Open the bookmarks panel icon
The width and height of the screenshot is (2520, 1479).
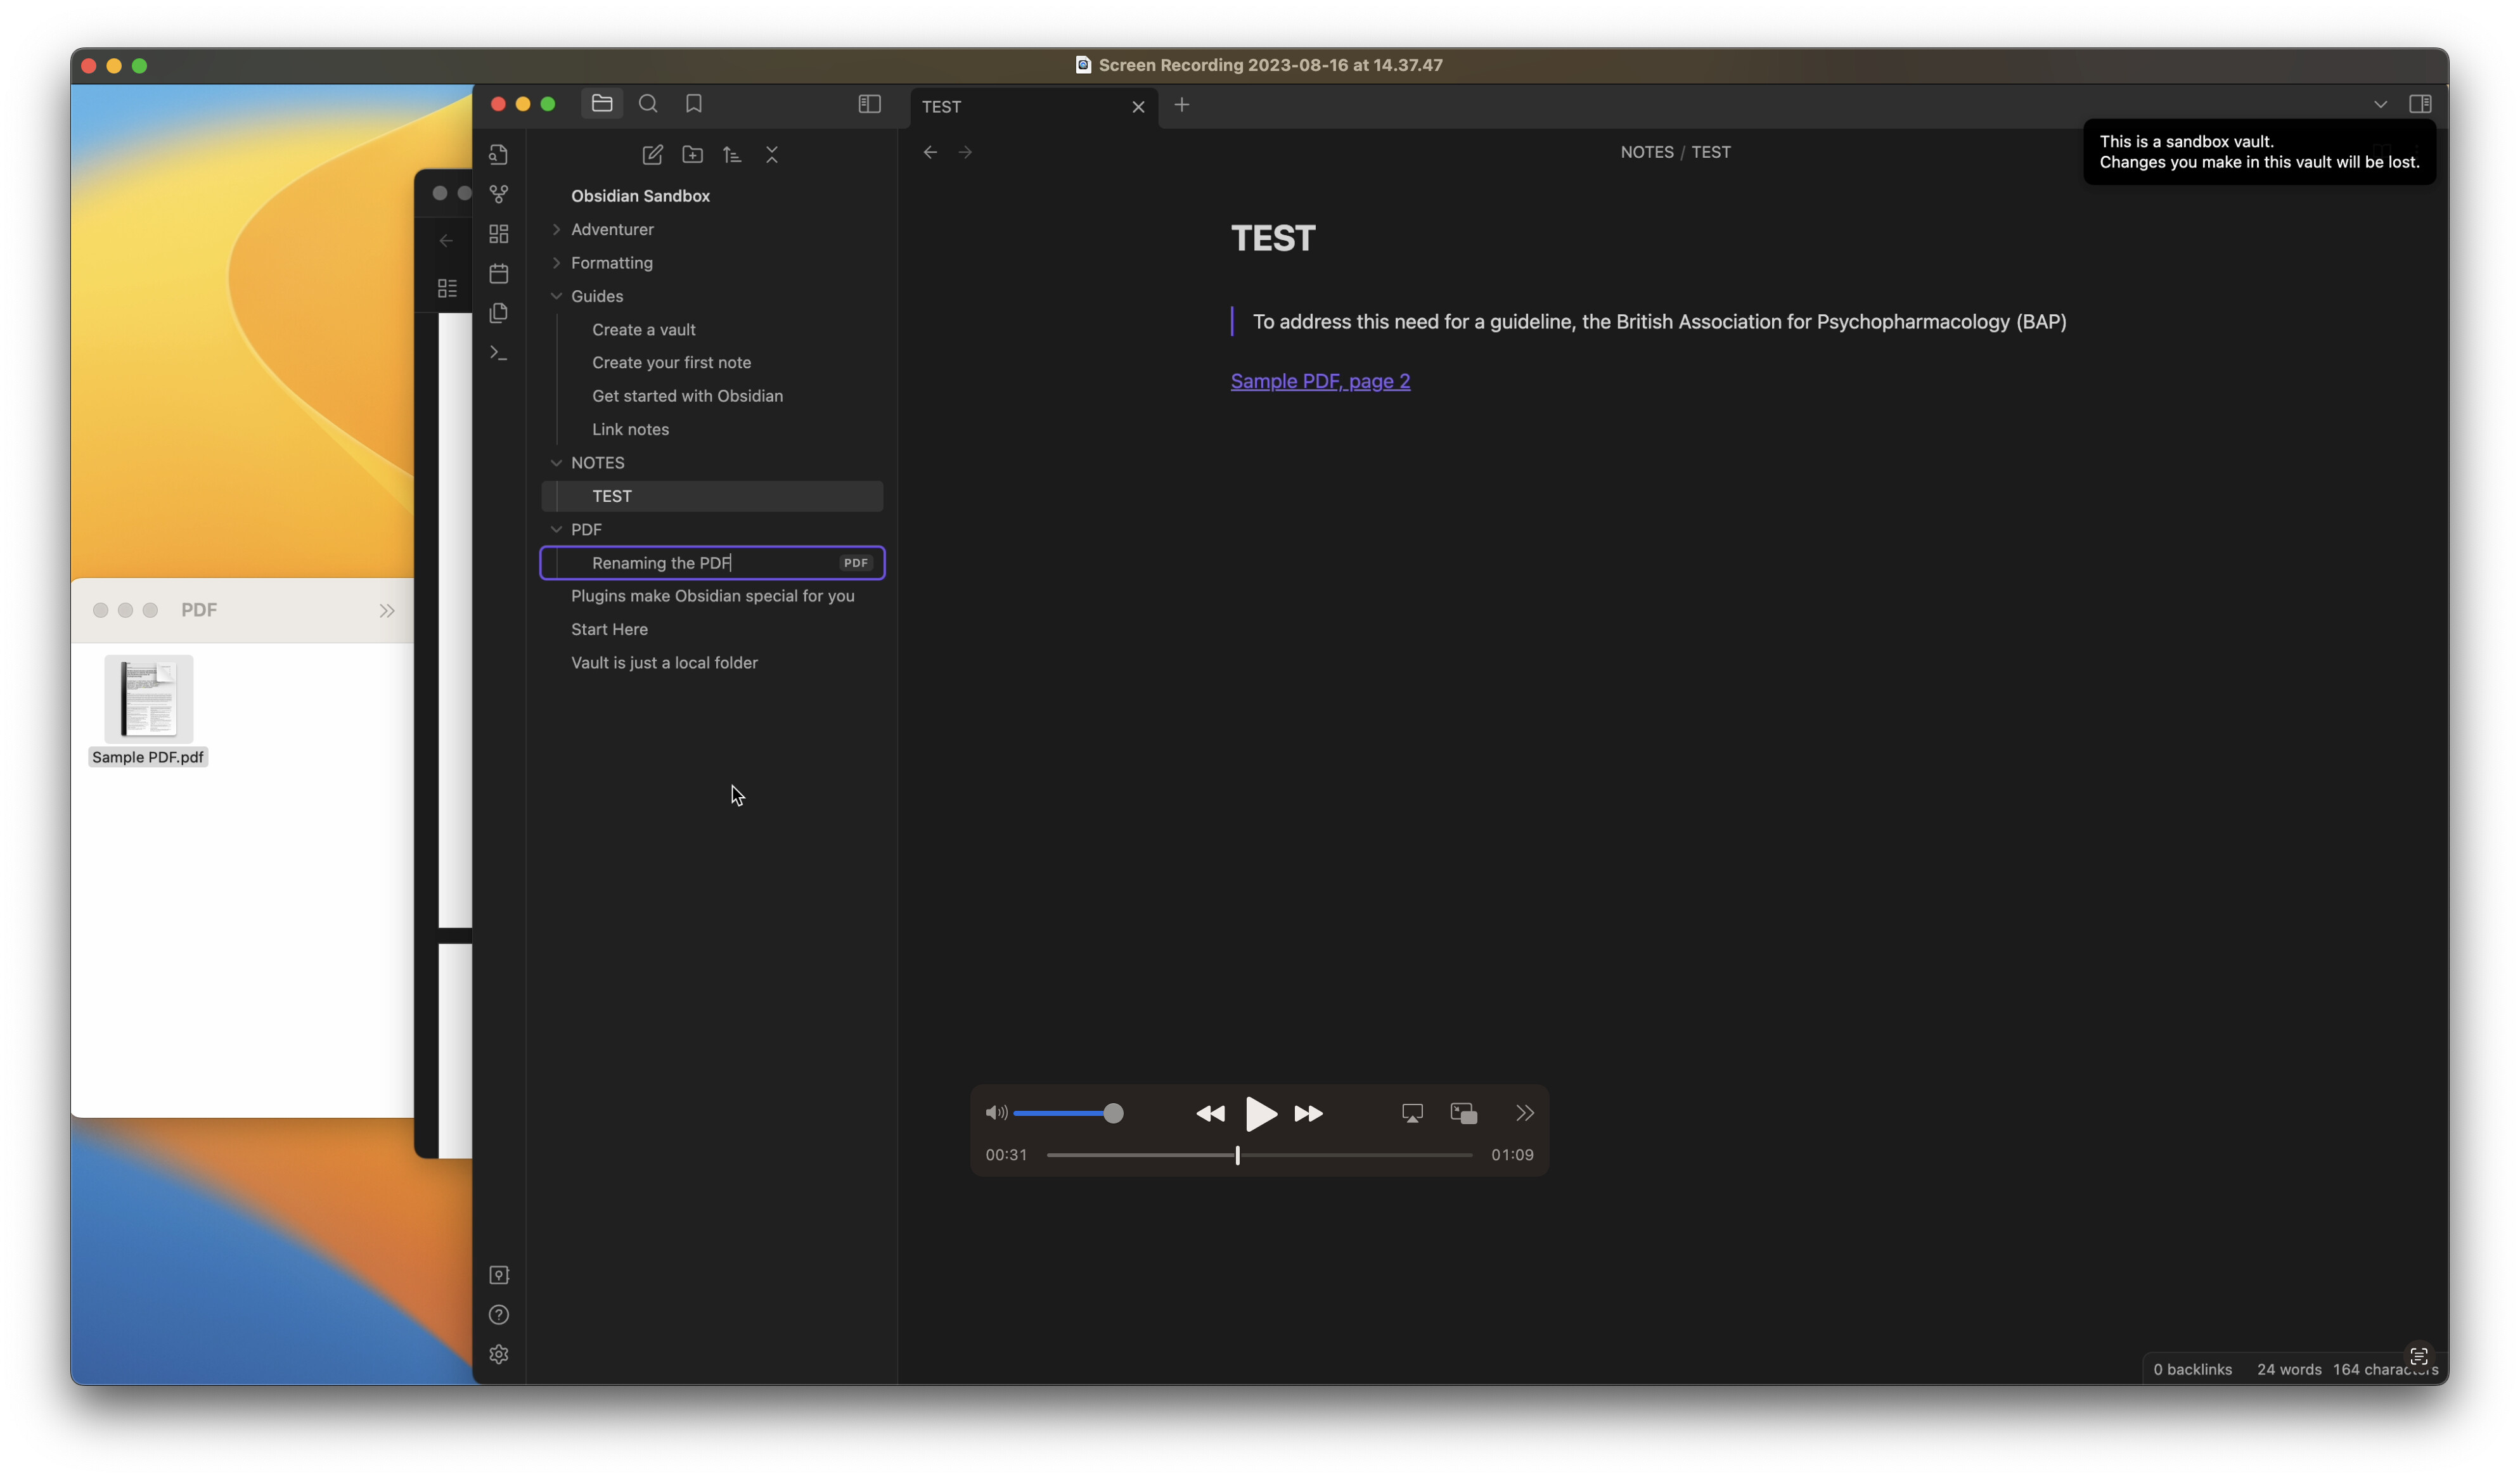coord(694,103)
